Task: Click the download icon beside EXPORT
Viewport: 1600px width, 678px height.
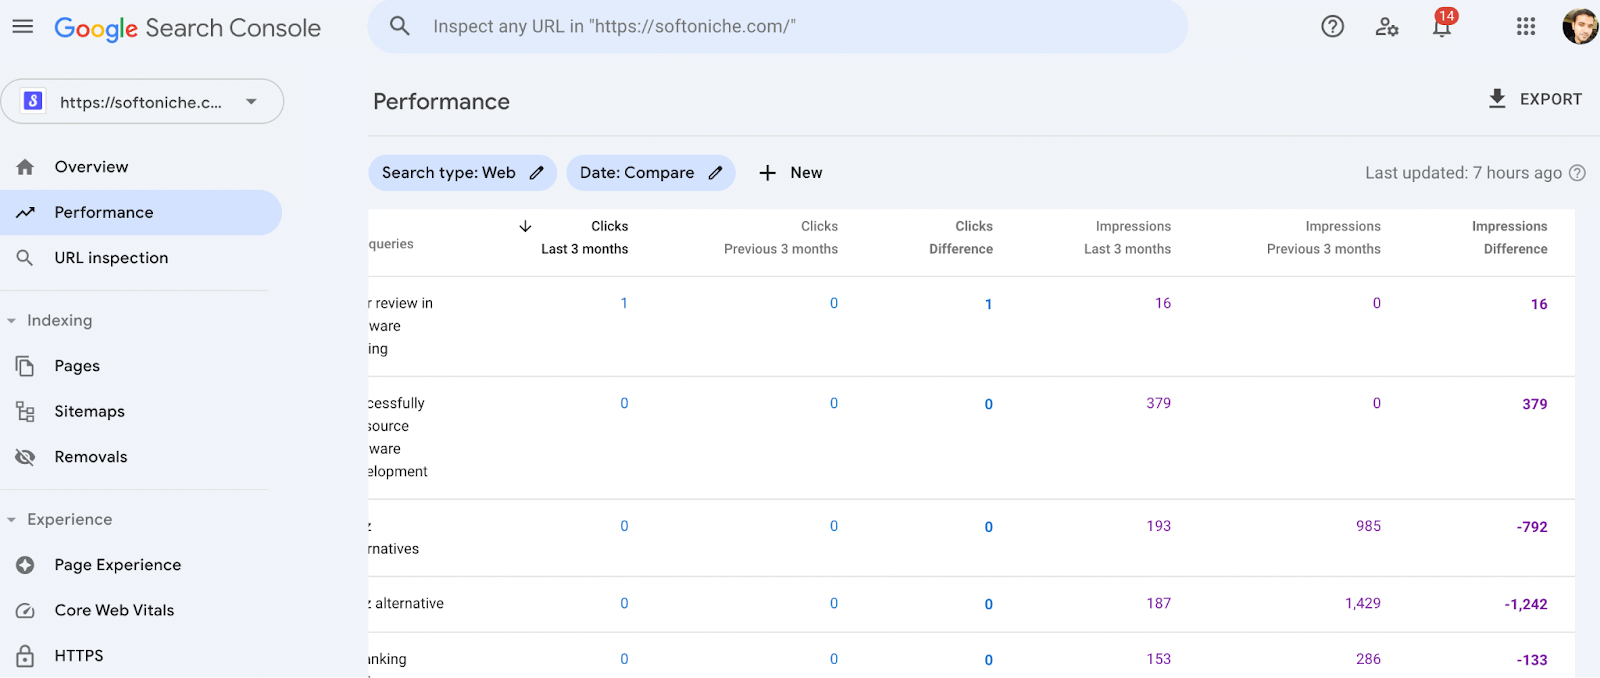Action: [x=1497, y=98]
